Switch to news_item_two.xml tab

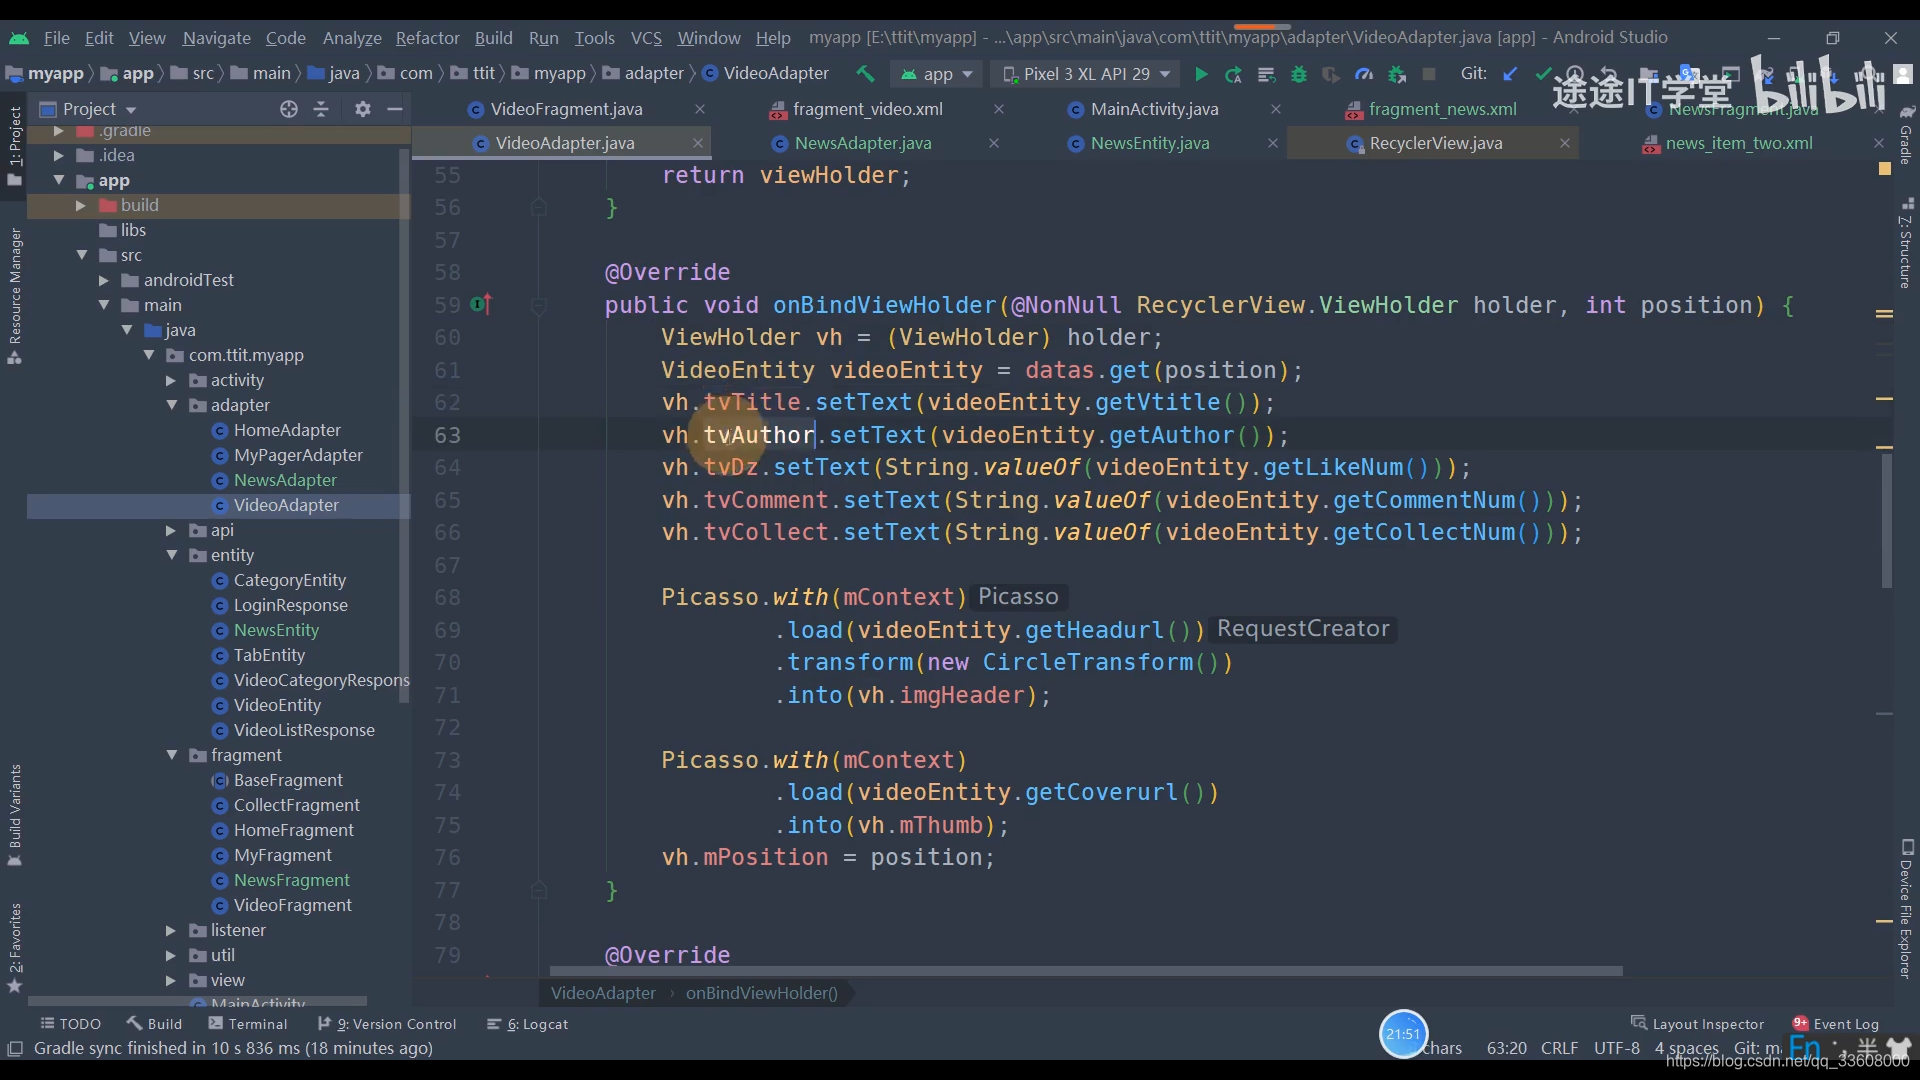coord(1738,143)
